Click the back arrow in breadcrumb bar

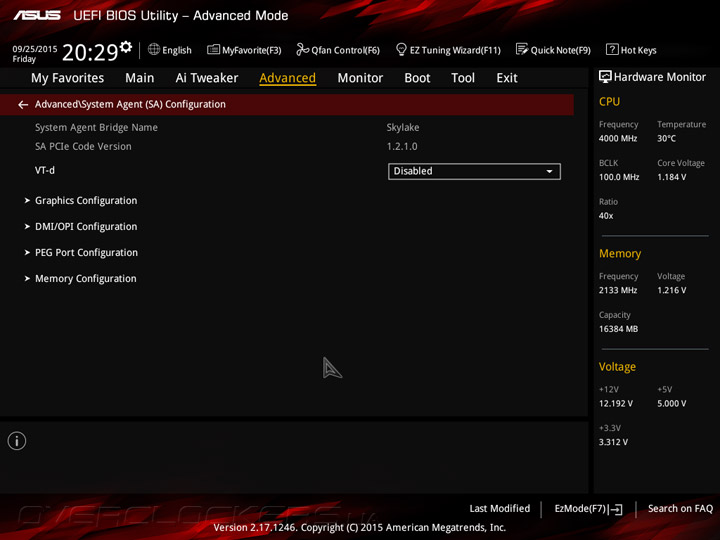coord(23,105)
